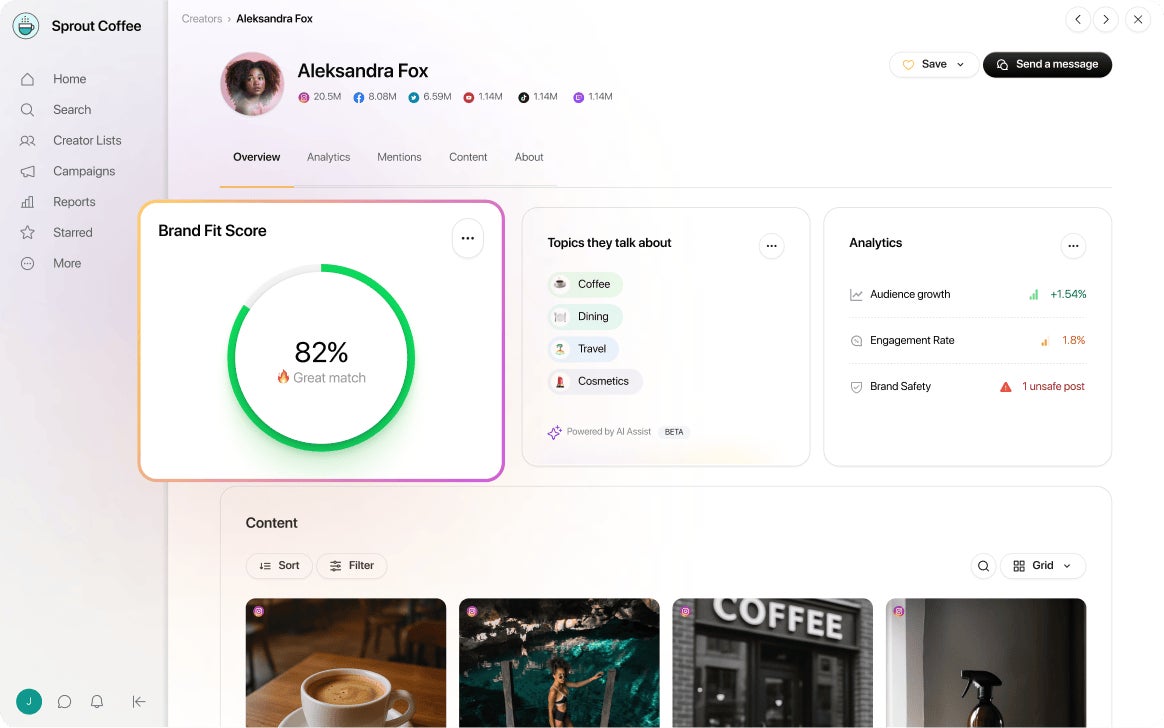
Task: Click the Instagram follower count icon
Action: pyautogui.click(x=303, y=96)
